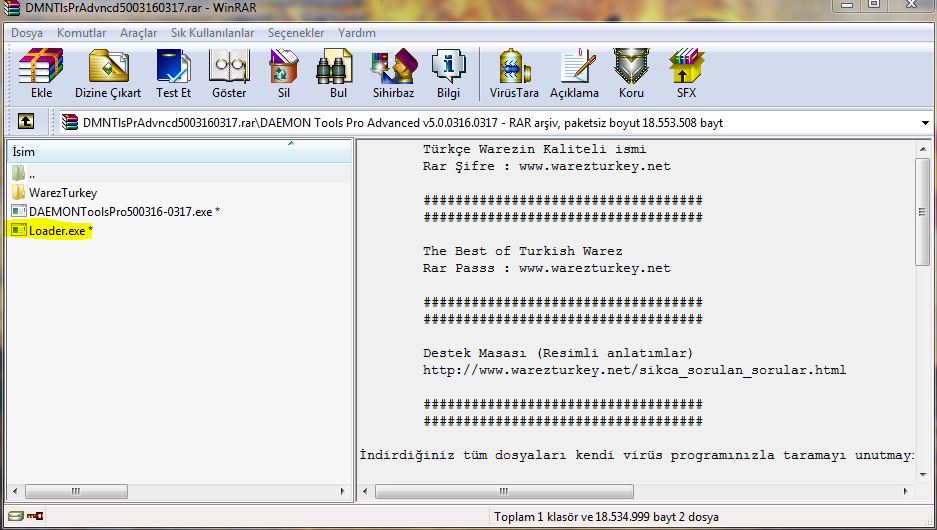
Task: Click the key password icon in status bar
Action: pyautogui.click(x=35, y=516)
